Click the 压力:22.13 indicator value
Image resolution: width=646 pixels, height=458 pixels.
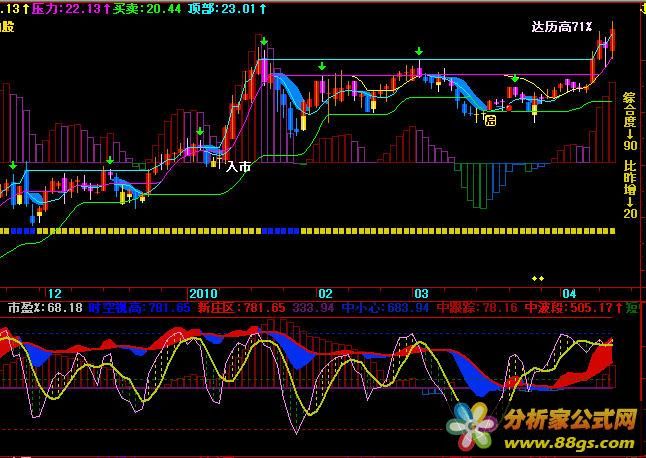tap(70, 9)
